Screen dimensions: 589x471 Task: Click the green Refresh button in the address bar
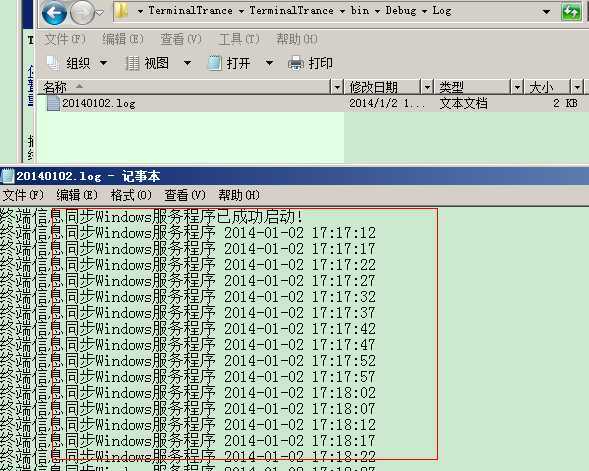[x=571, y=12]
